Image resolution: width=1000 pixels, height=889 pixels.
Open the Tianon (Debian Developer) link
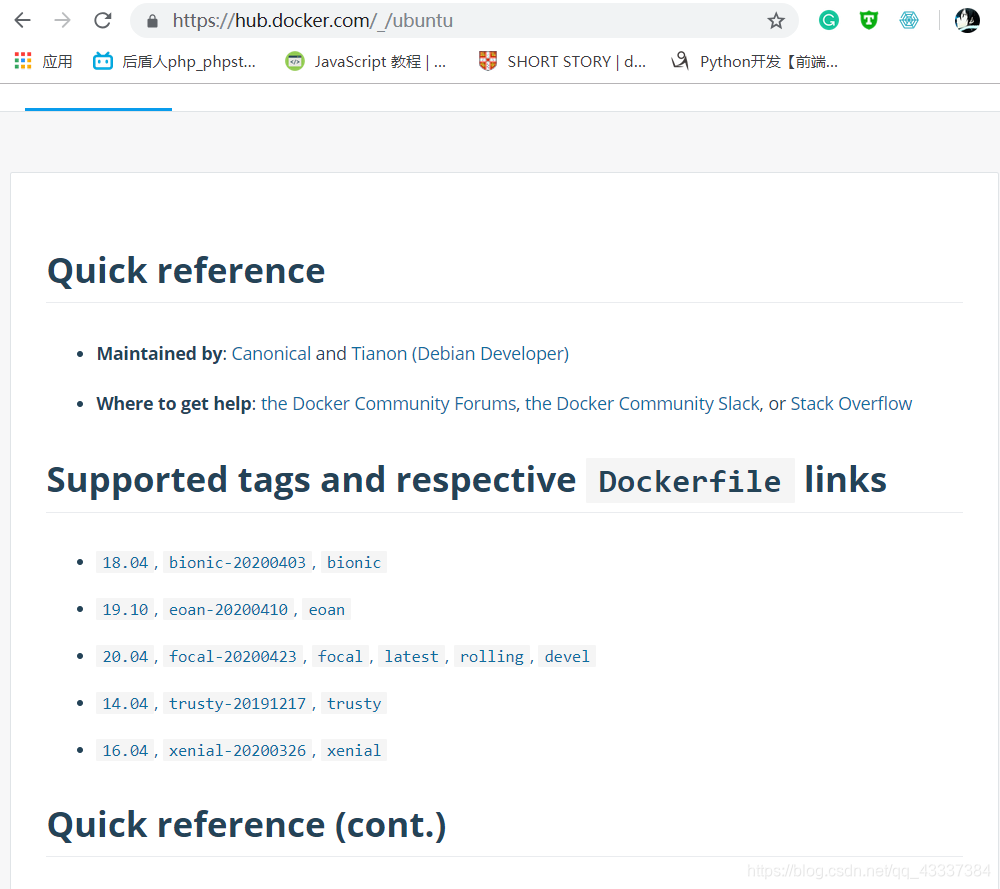pos(460,353)
